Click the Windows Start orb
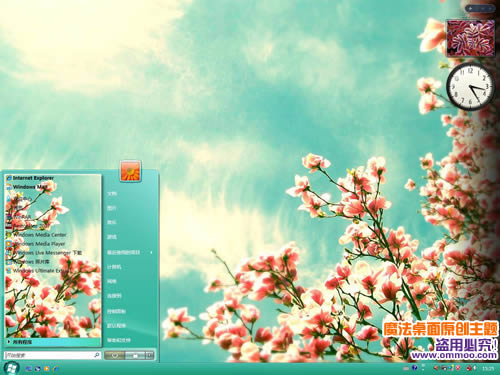Screen dimensions: 500x375 pyautogui.click(x=11, y=368)
